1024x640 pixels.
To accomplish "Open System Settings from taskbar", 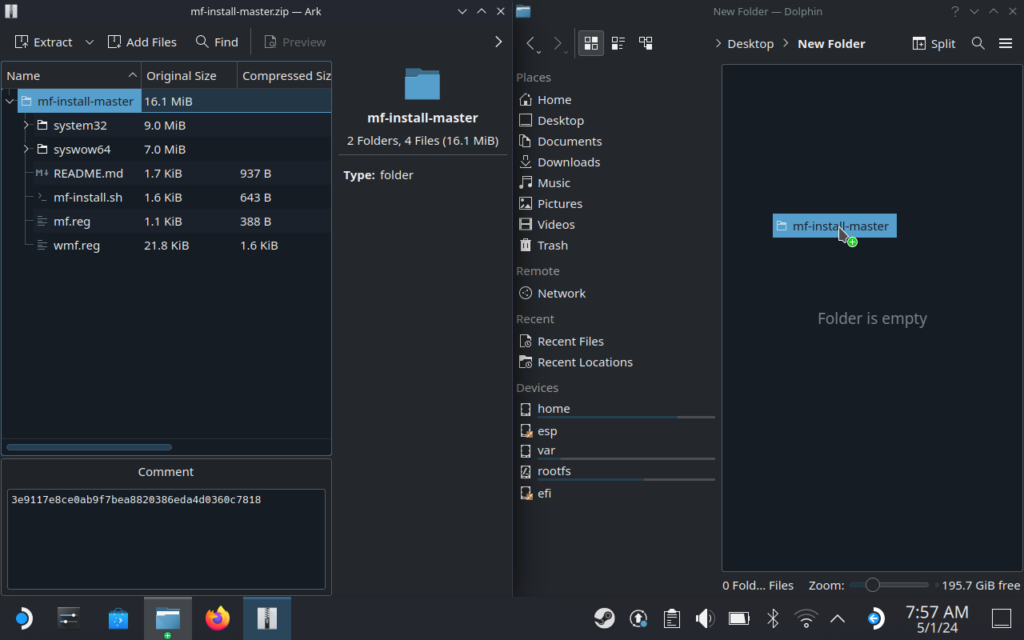I will click(69, 618).
